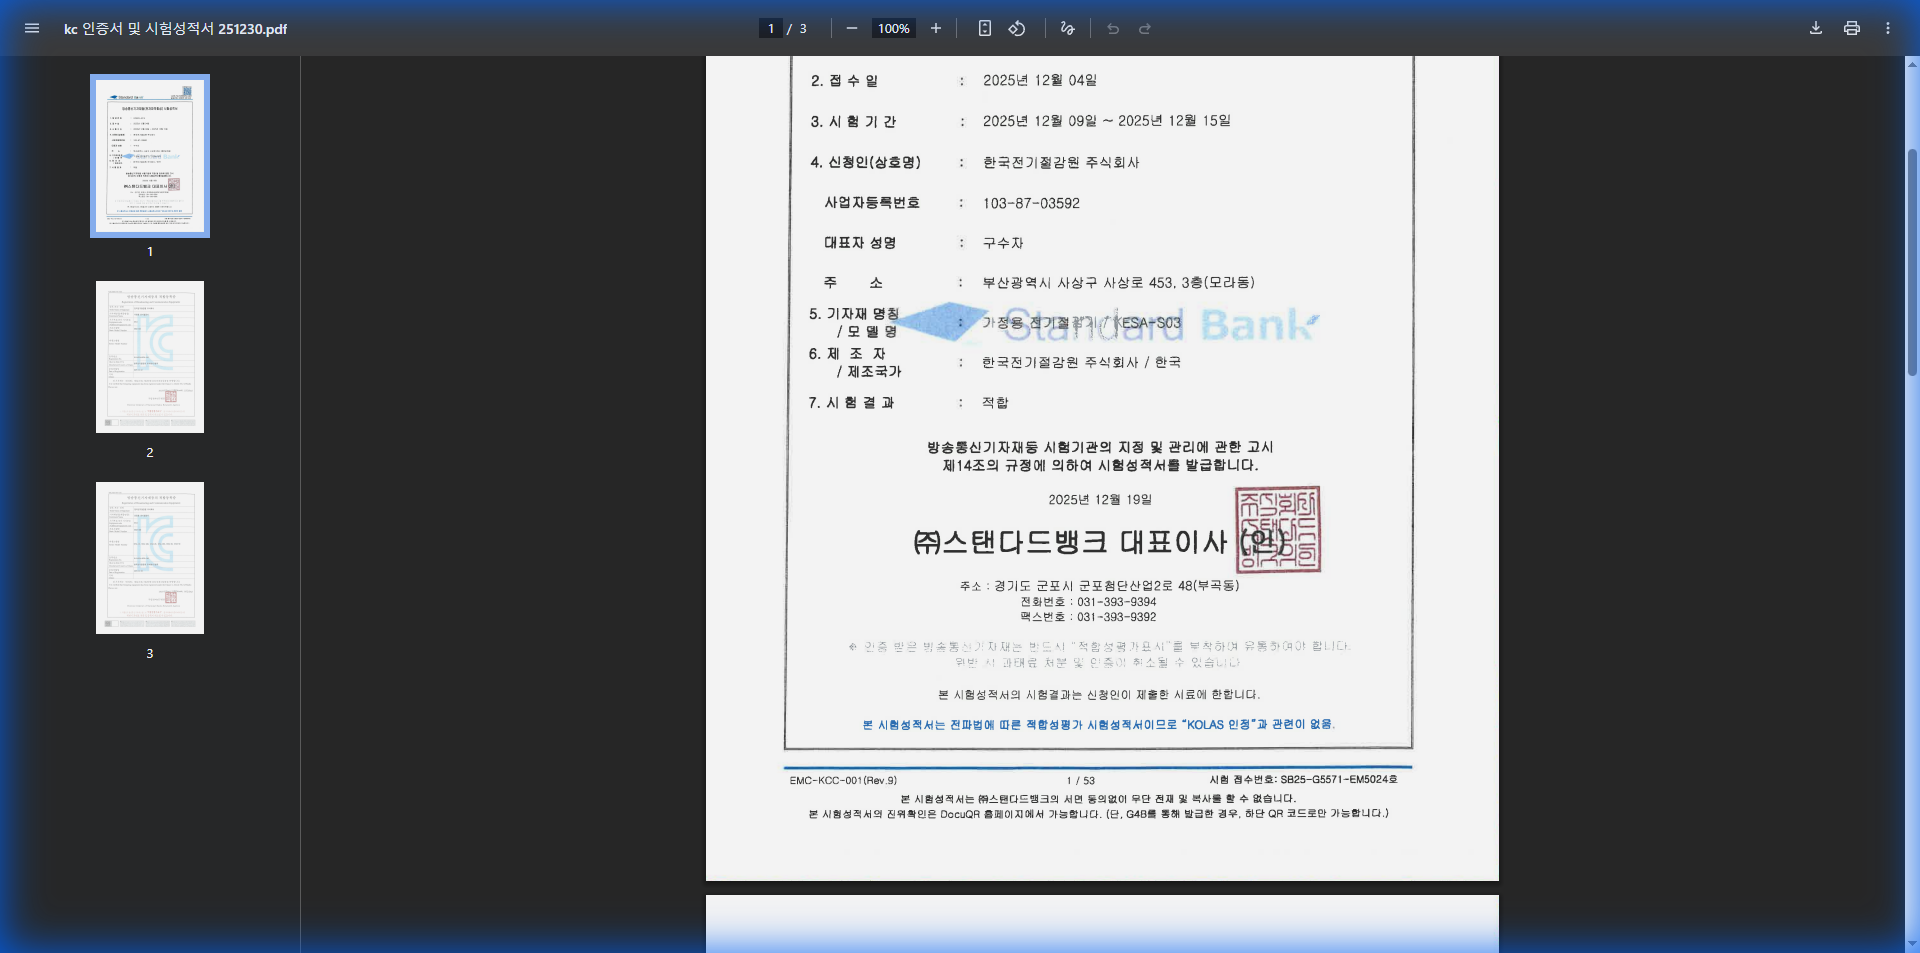Click the red company seal stamp

tap(1278, 529)
